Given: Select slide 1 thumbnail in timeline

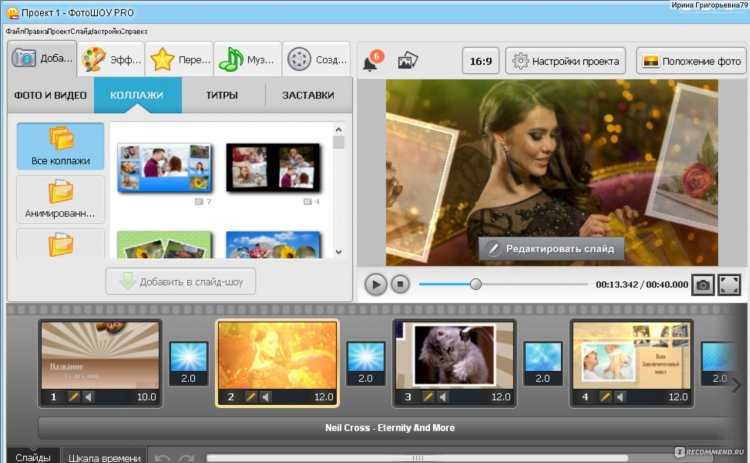Looking at the screenshot, I should pos(100,355).
